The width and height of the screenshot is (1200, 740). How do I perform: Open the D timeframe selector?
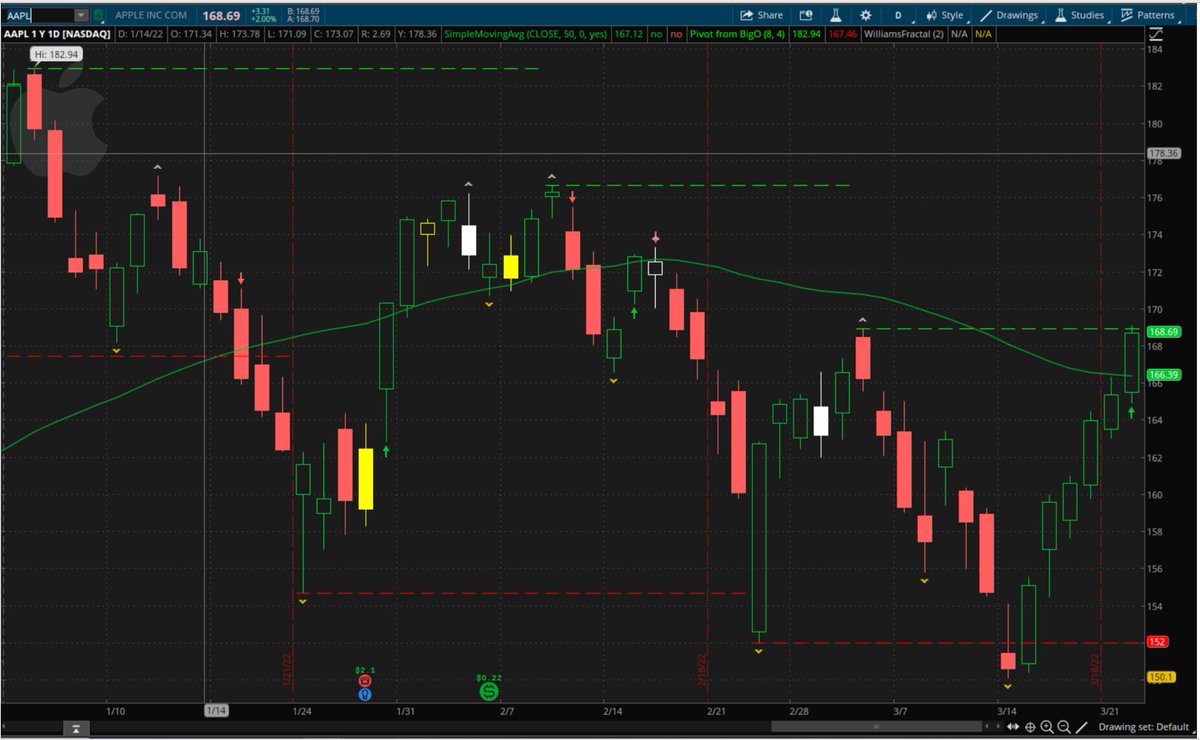(x=898, y=15)
